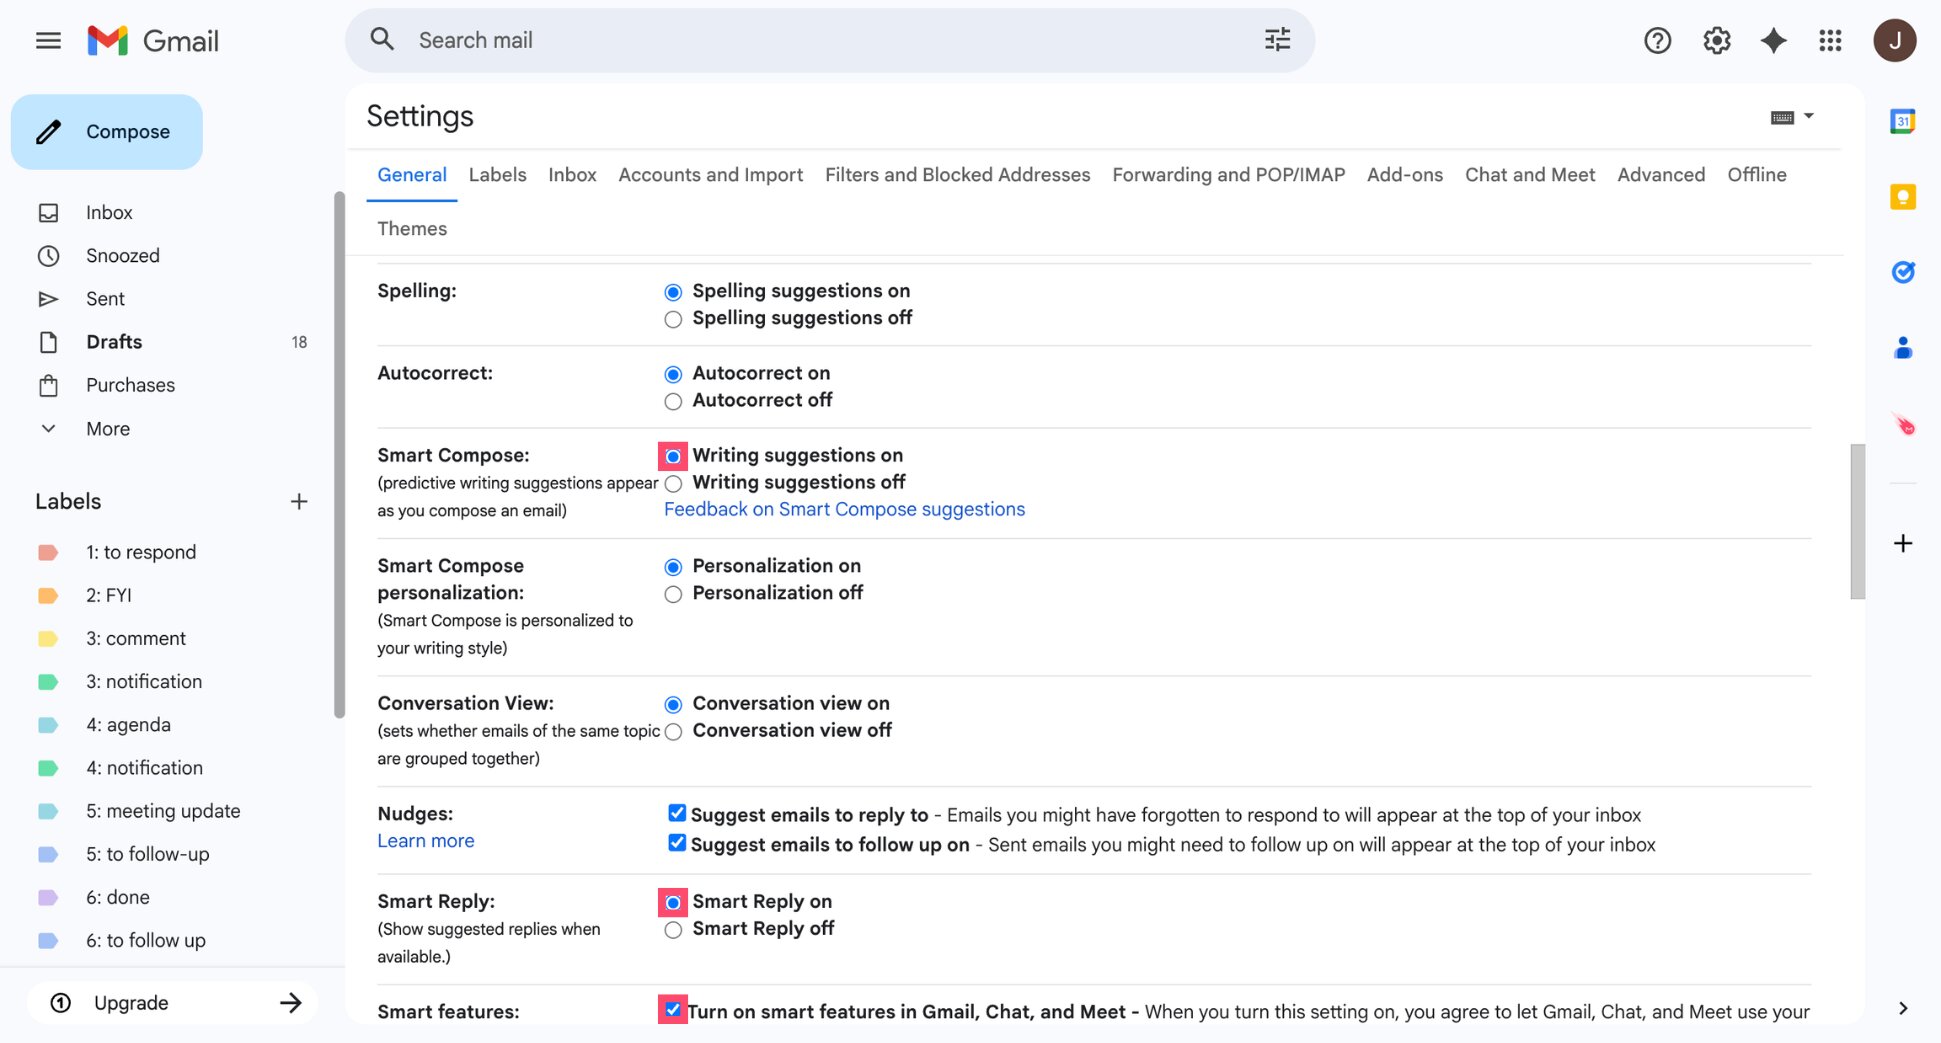Image resolution: width=1941 pixels, height=1043 pixels.
Task: Click the orange swatch beside 1: to respond label
Action: [48, 551]
